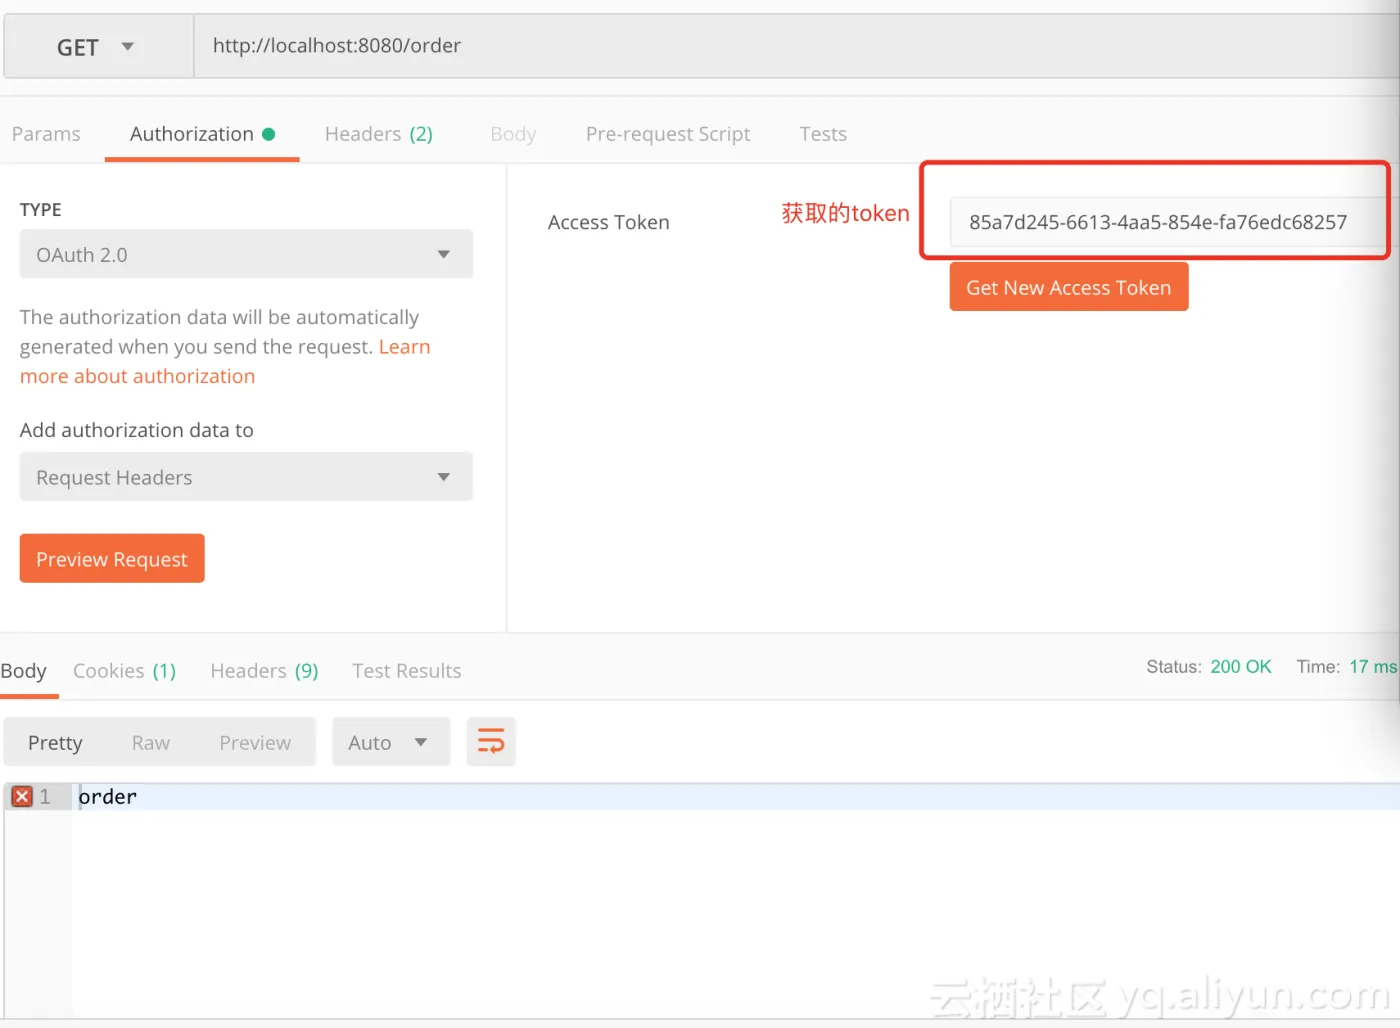The height and width of the screenshot is (1028, 1400).
Task: Click Get New Access Token button
Action: coord(1069,287)
